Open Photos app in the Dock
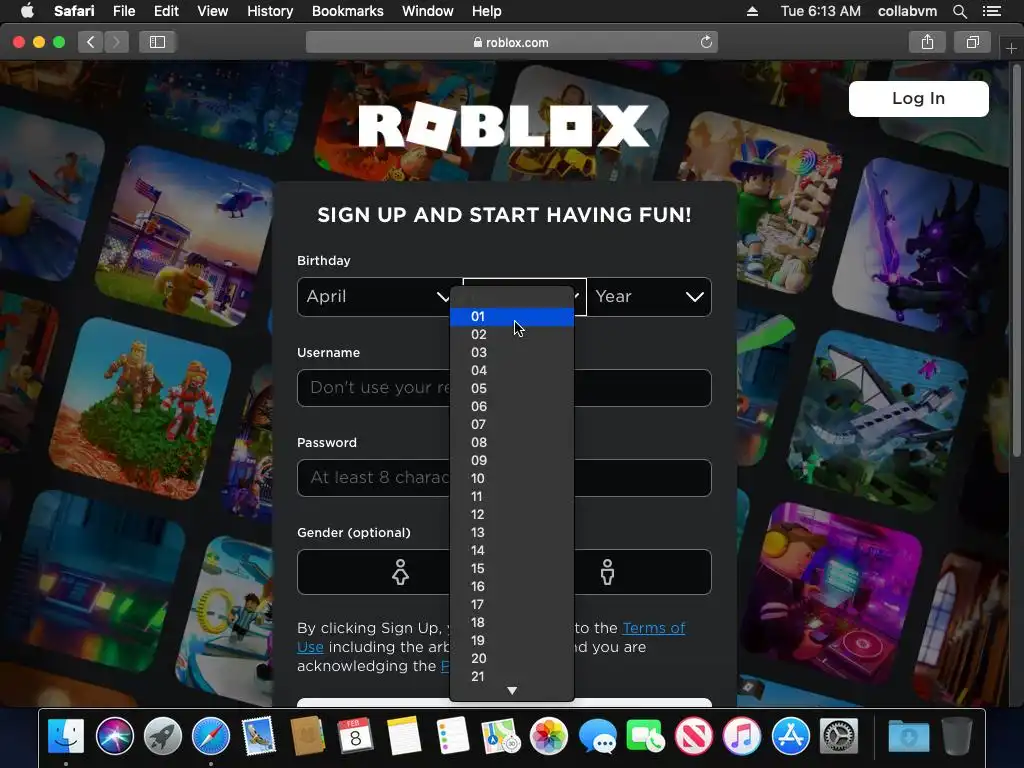Image resolution: width=1024 pixels, height=768 pixels. tap(549, 736)
